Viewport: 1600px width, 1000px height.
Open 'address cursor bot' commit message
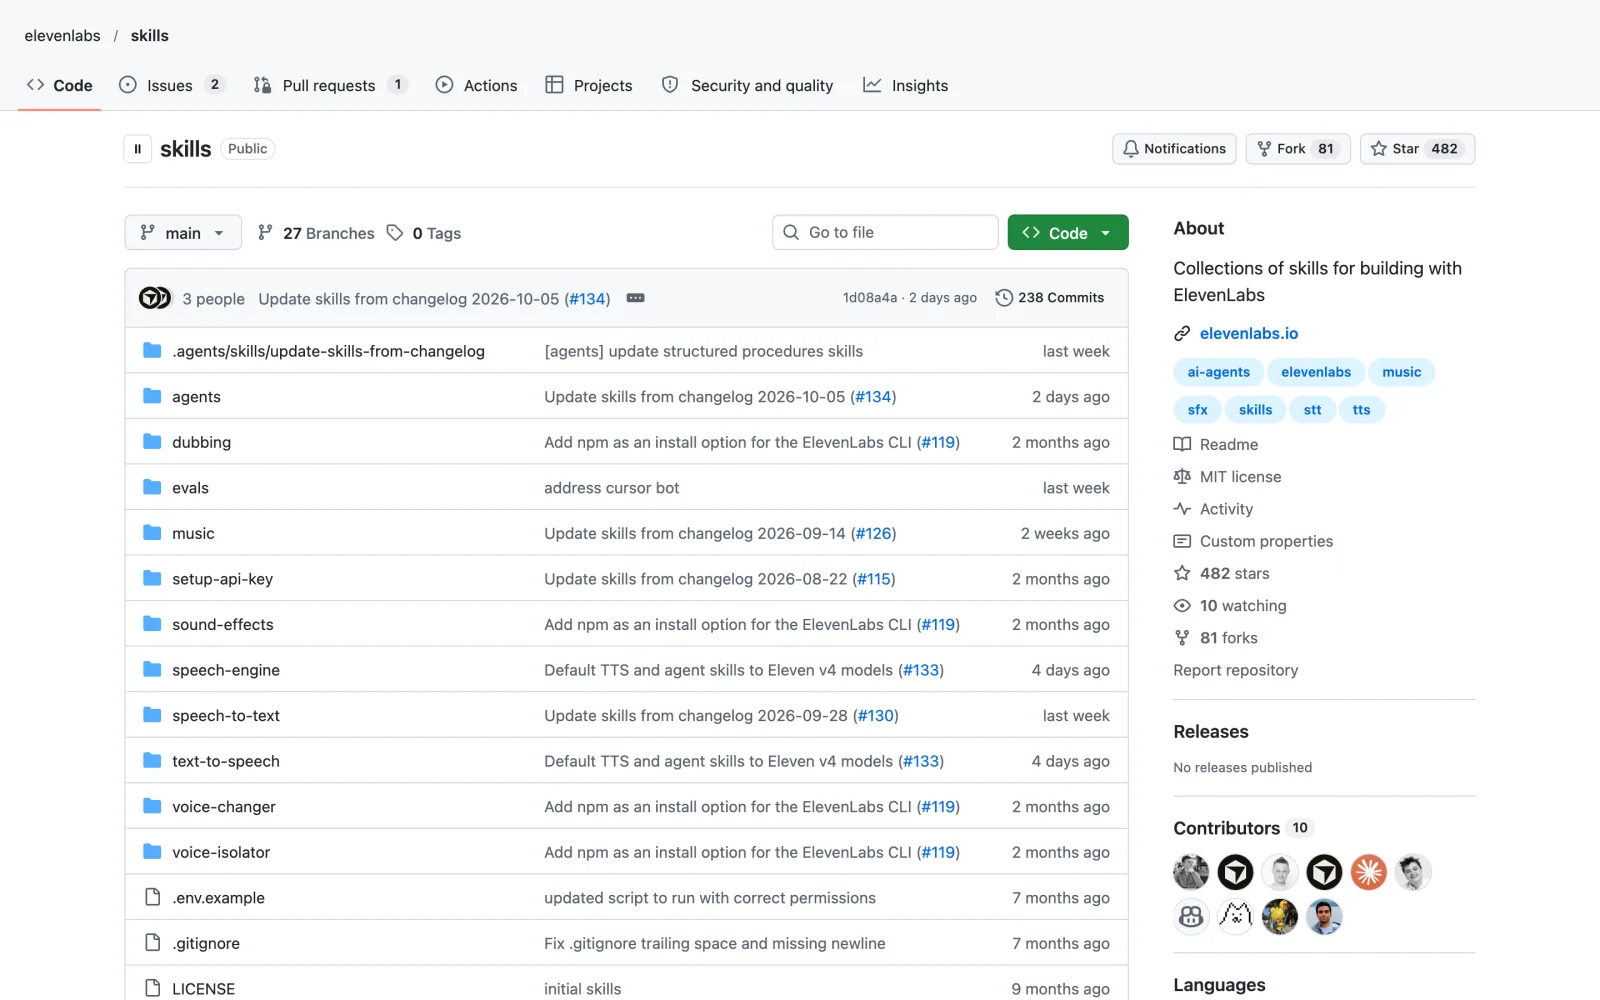(611, 488)
